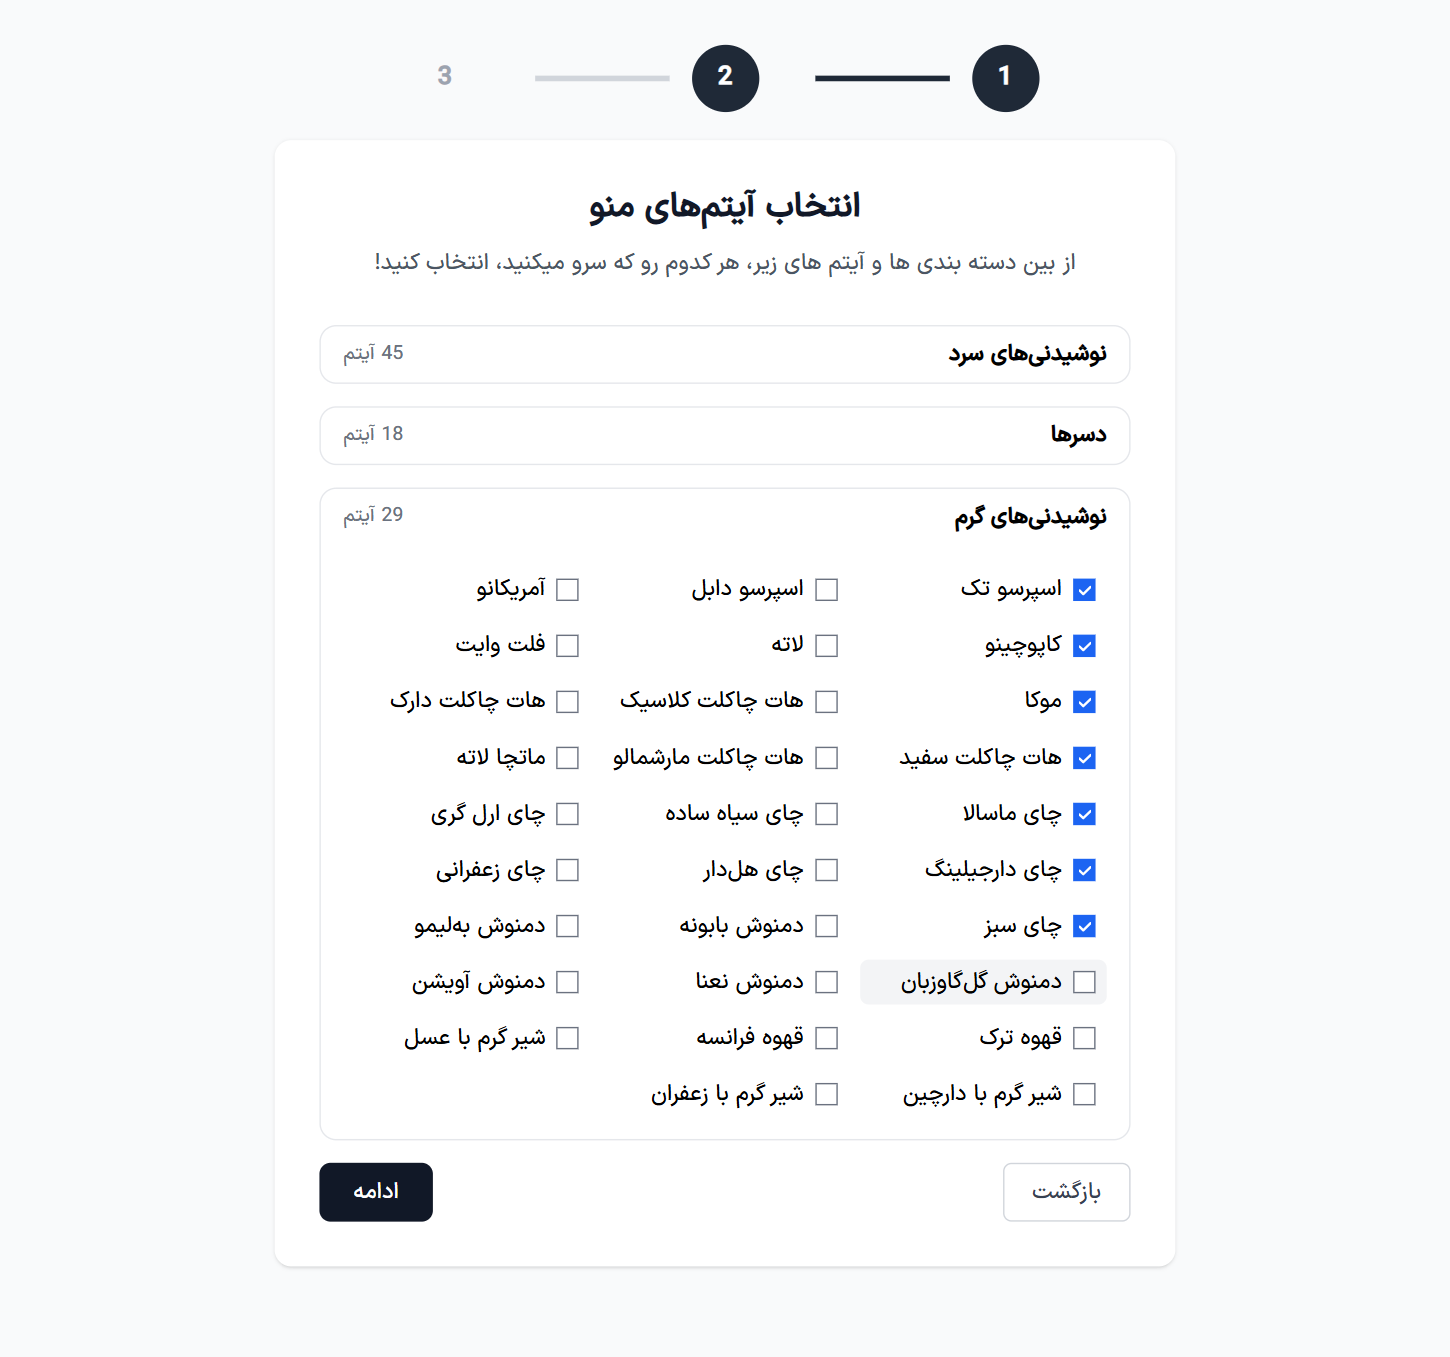Disable چای دارجیلینگ
This screenshot has width=1450, height=1357.
coord(1085,869)
